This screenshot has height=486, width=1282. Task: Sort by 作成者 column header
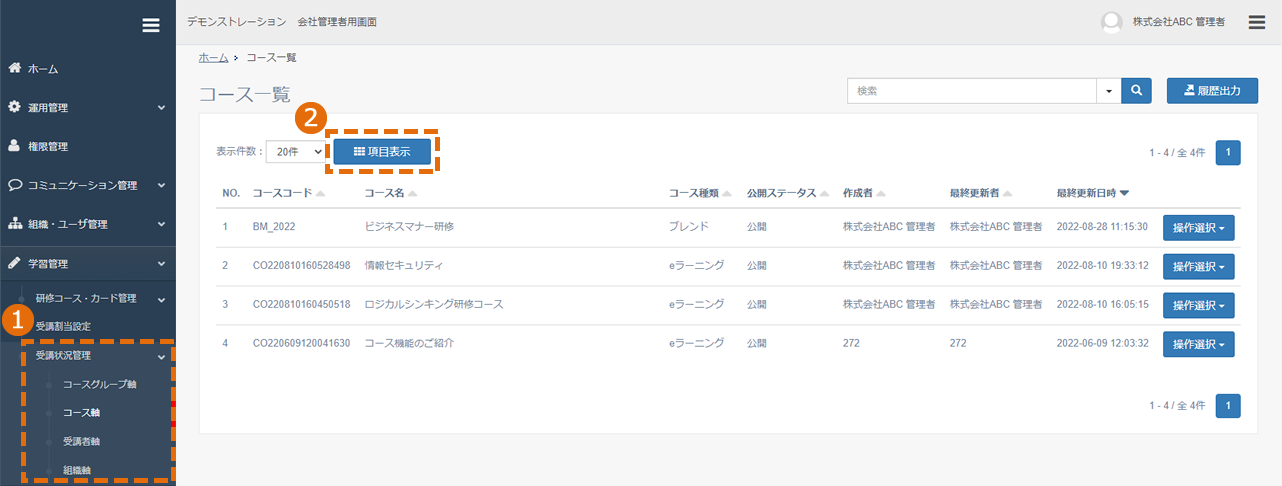click(866, 193)
